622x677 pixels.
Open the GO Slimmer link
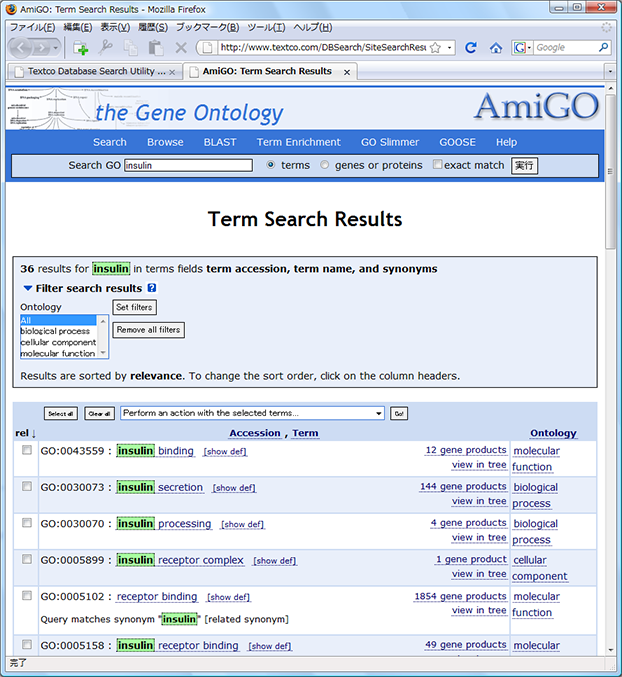(390, 142)
